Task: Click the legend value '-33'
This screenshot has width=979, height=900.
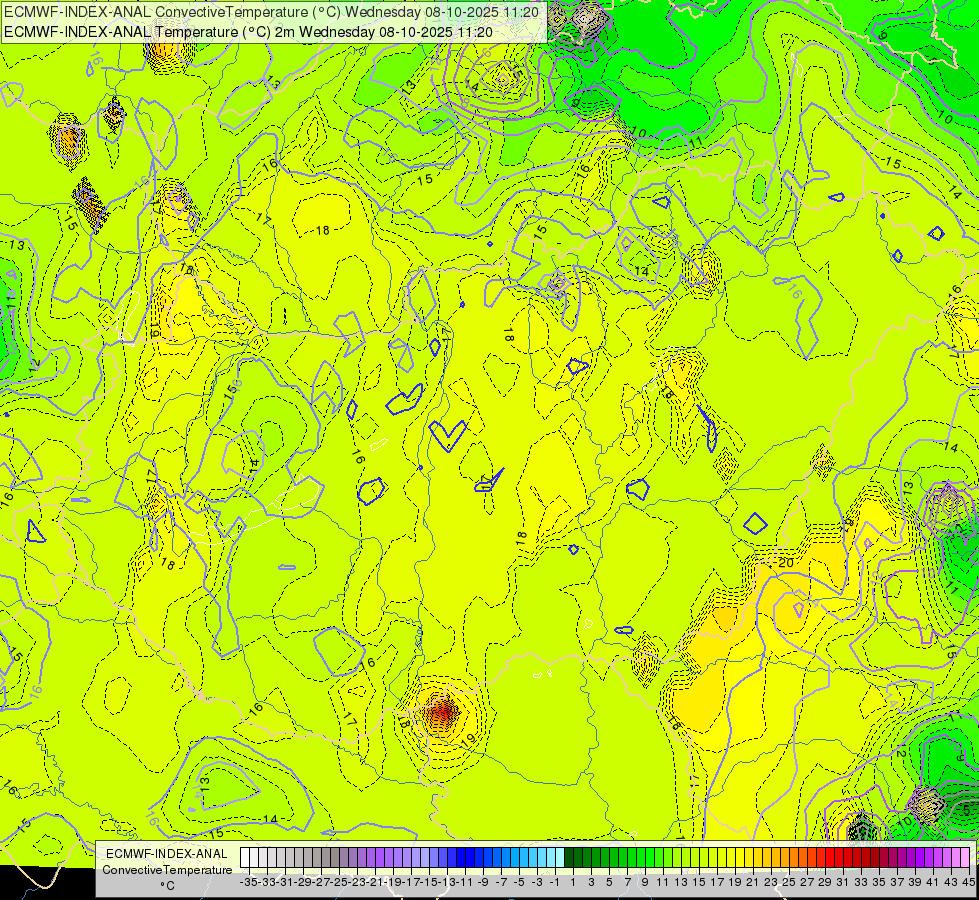Action: click(267, 882)
